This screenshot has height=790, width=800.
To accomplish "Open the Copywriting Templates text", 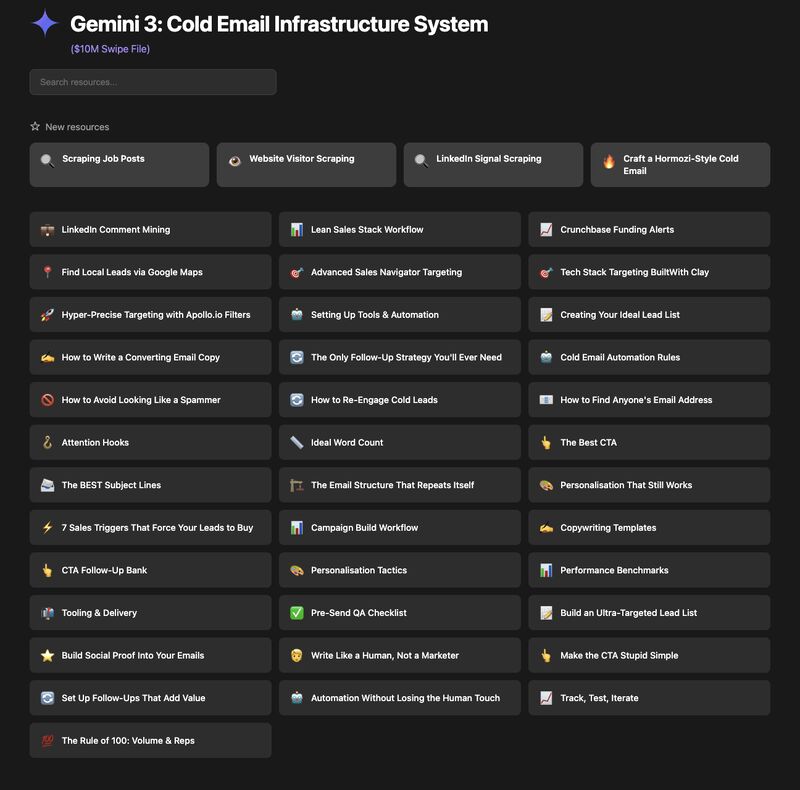I will click(608, 528).
